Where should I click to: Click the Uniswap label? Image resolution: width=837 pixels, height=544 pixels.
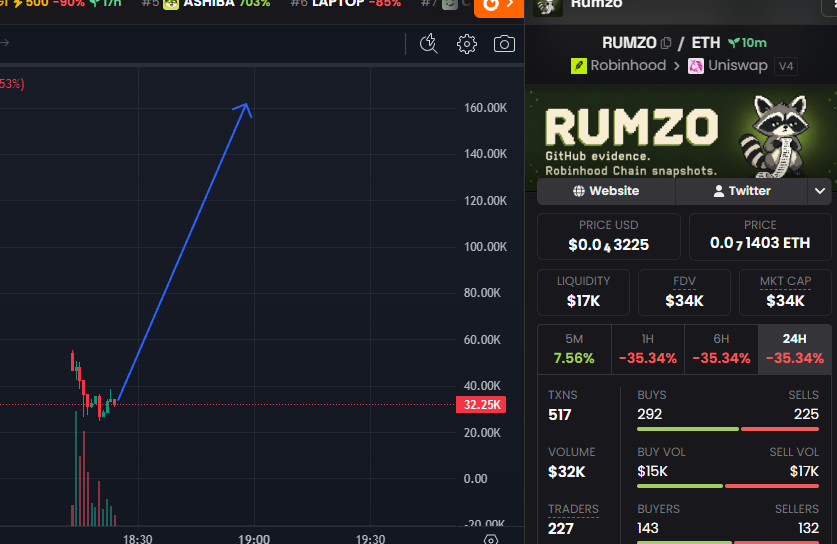pos(738,66)
